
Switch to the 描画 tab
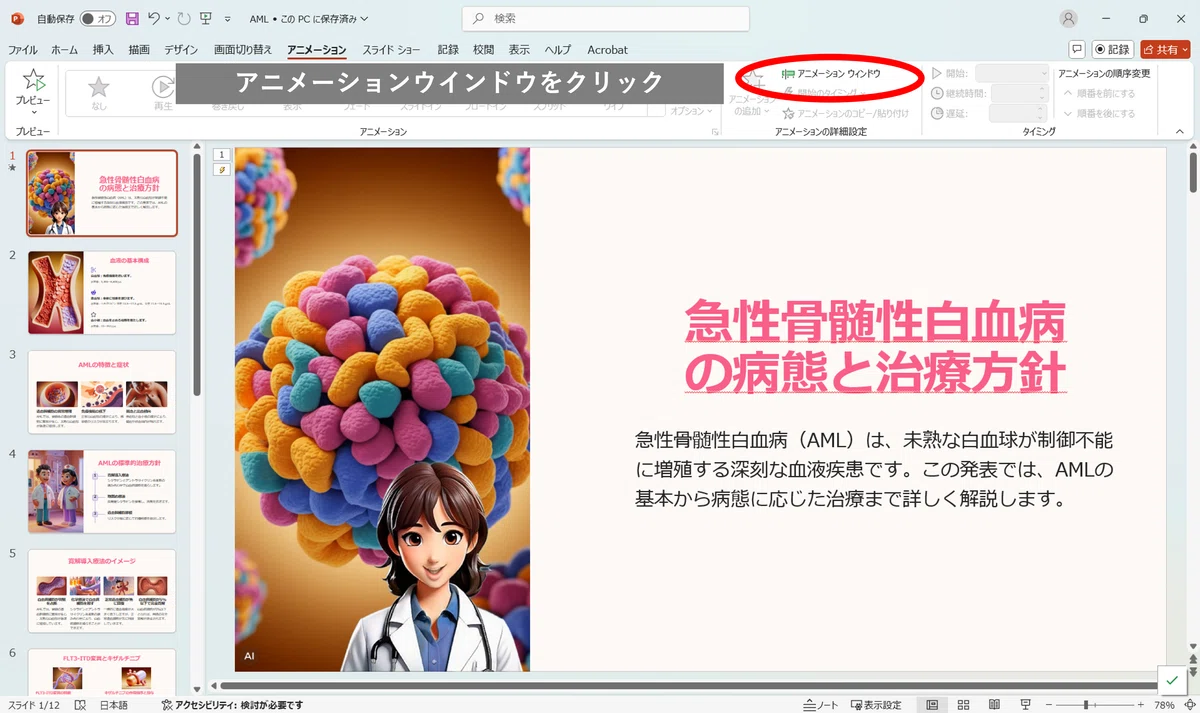point(139,50)
